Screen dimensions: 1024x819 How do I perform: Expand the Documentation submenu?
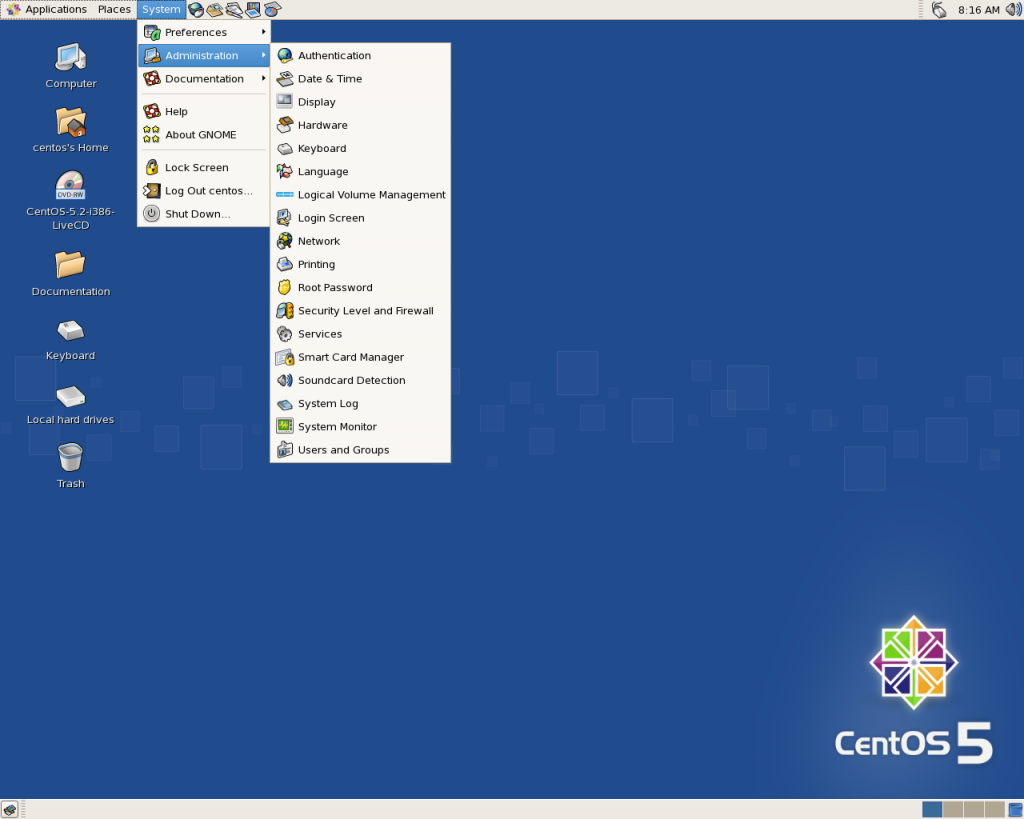coord(200,78)
